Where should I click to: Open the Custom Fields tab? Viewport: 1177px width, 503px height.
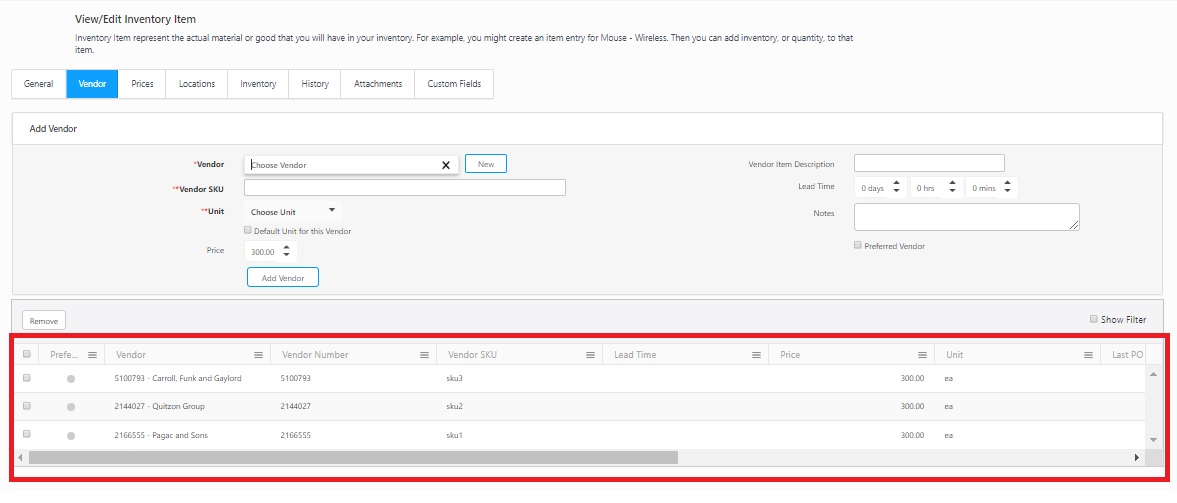tap(454, 84)
